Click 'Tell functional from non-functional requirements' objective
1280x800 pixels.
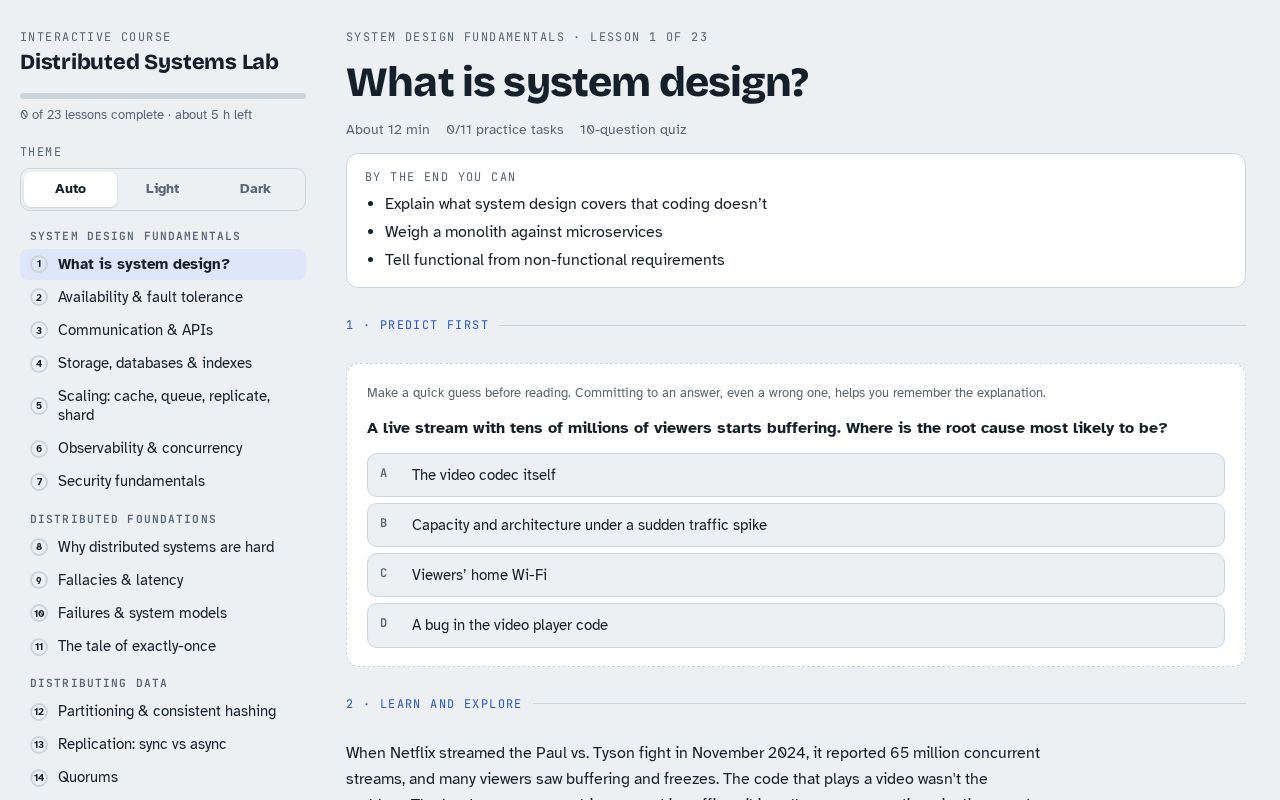click(555, 260)
